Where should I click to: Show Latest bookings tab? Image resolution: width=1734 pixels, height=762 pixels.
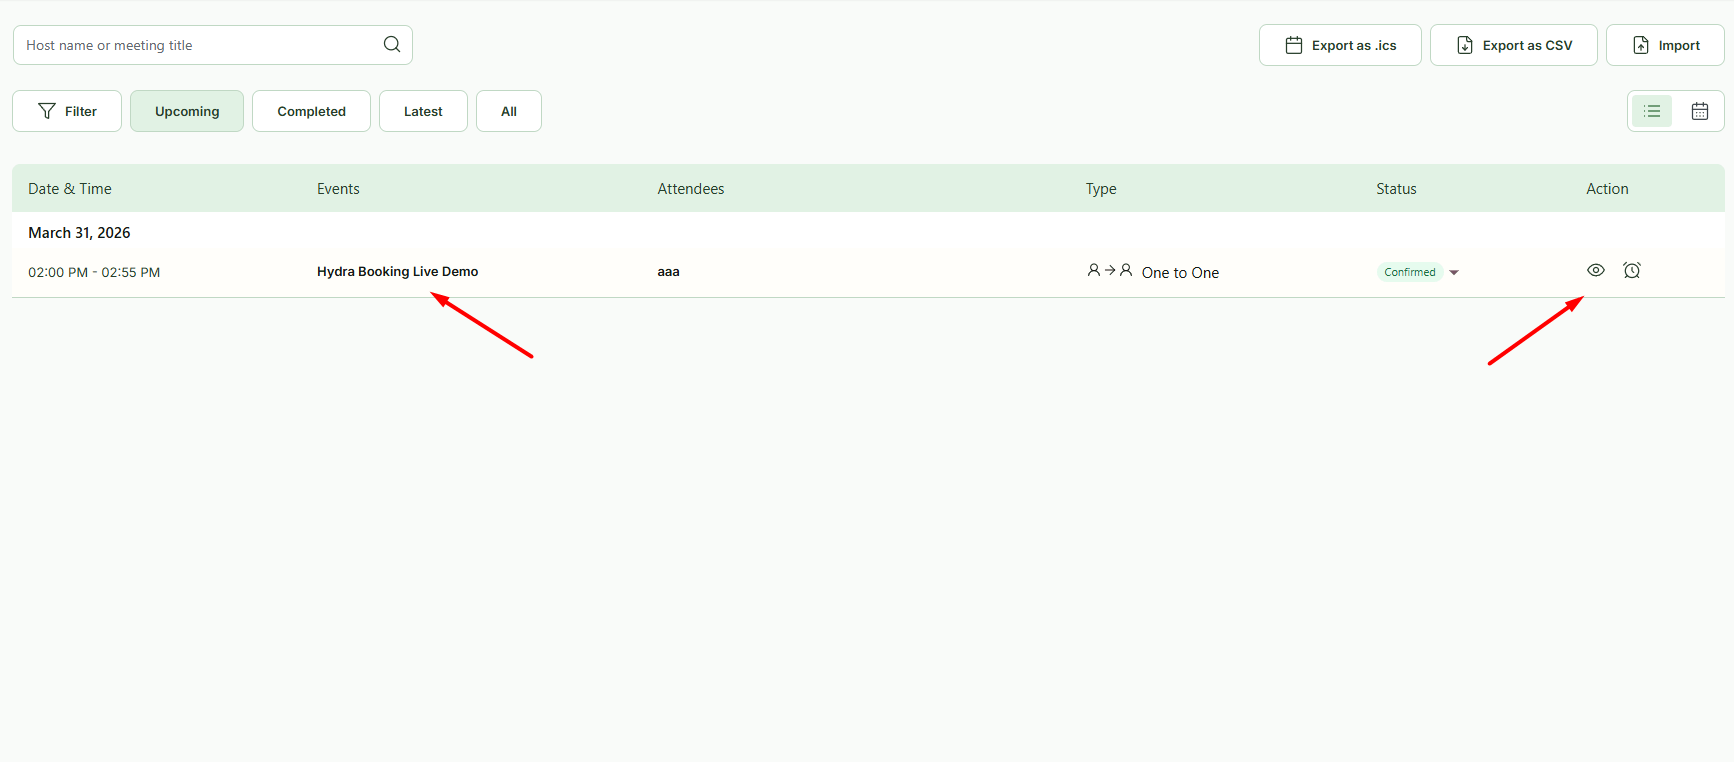click(x=423, y=111)
